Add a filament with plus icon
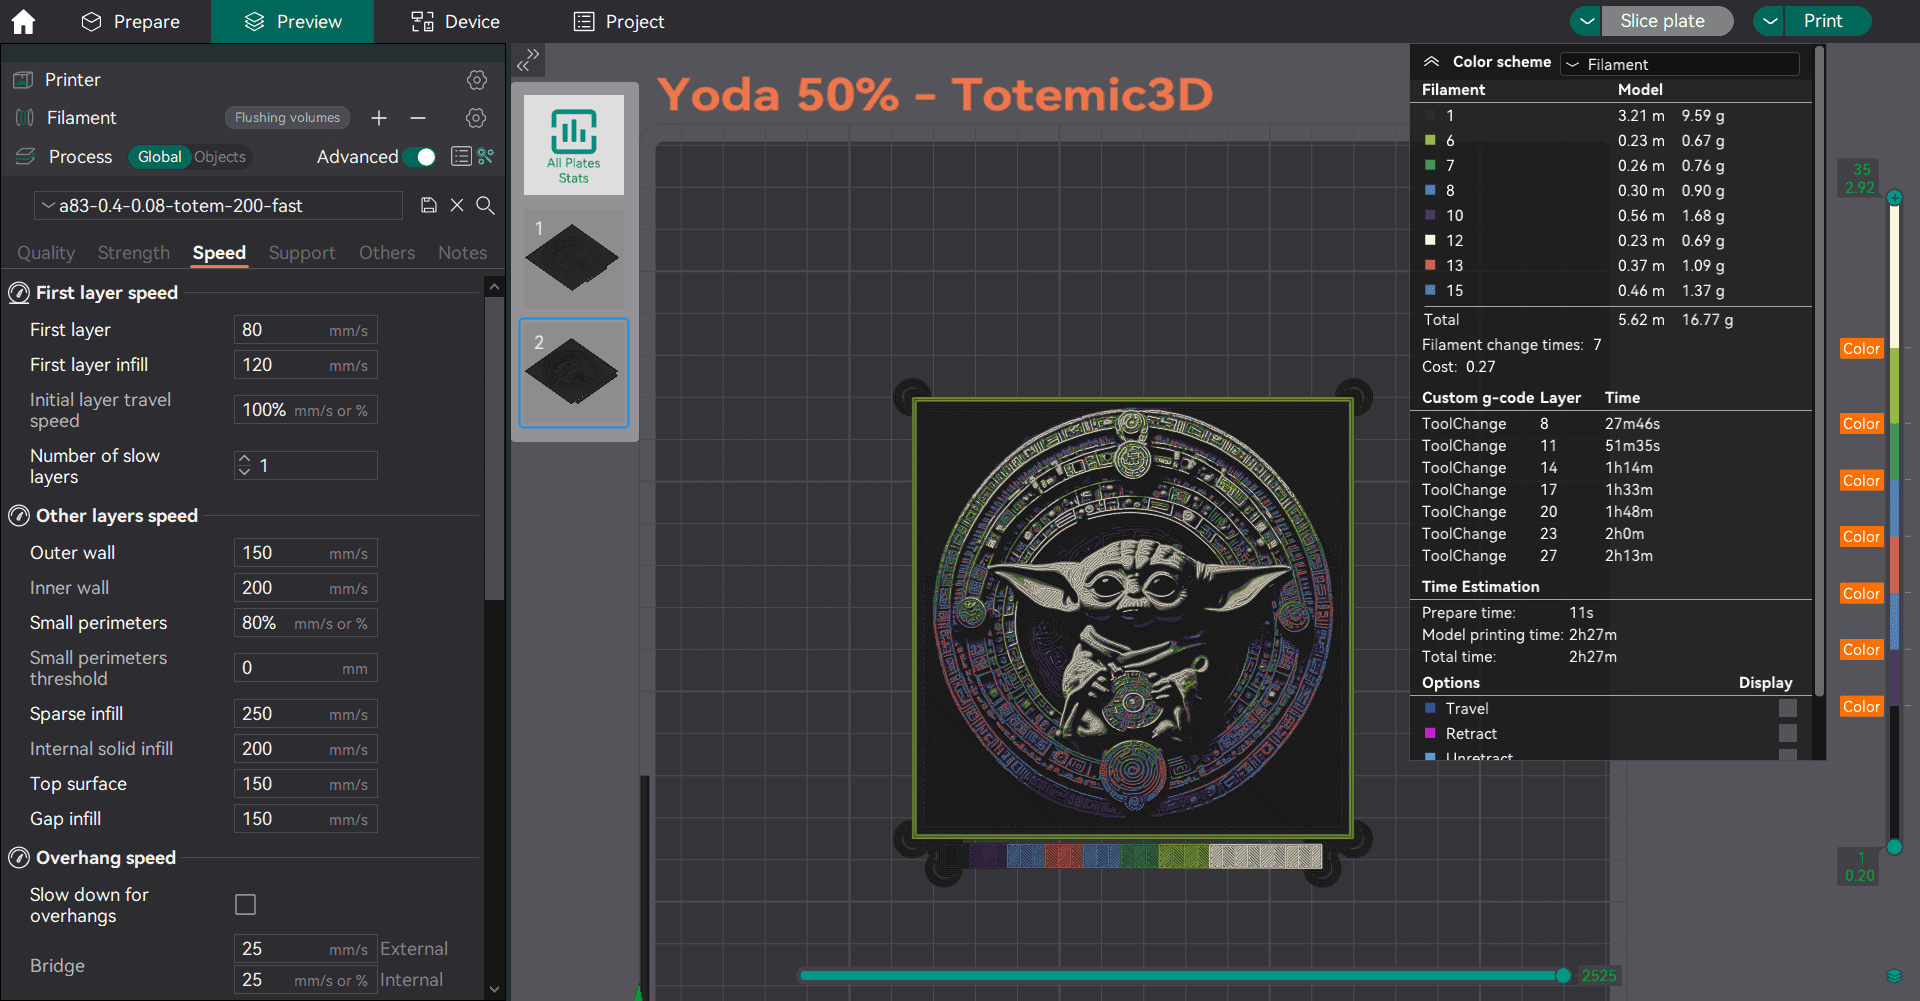The image size is (1920, 1001). pos(379,118)
